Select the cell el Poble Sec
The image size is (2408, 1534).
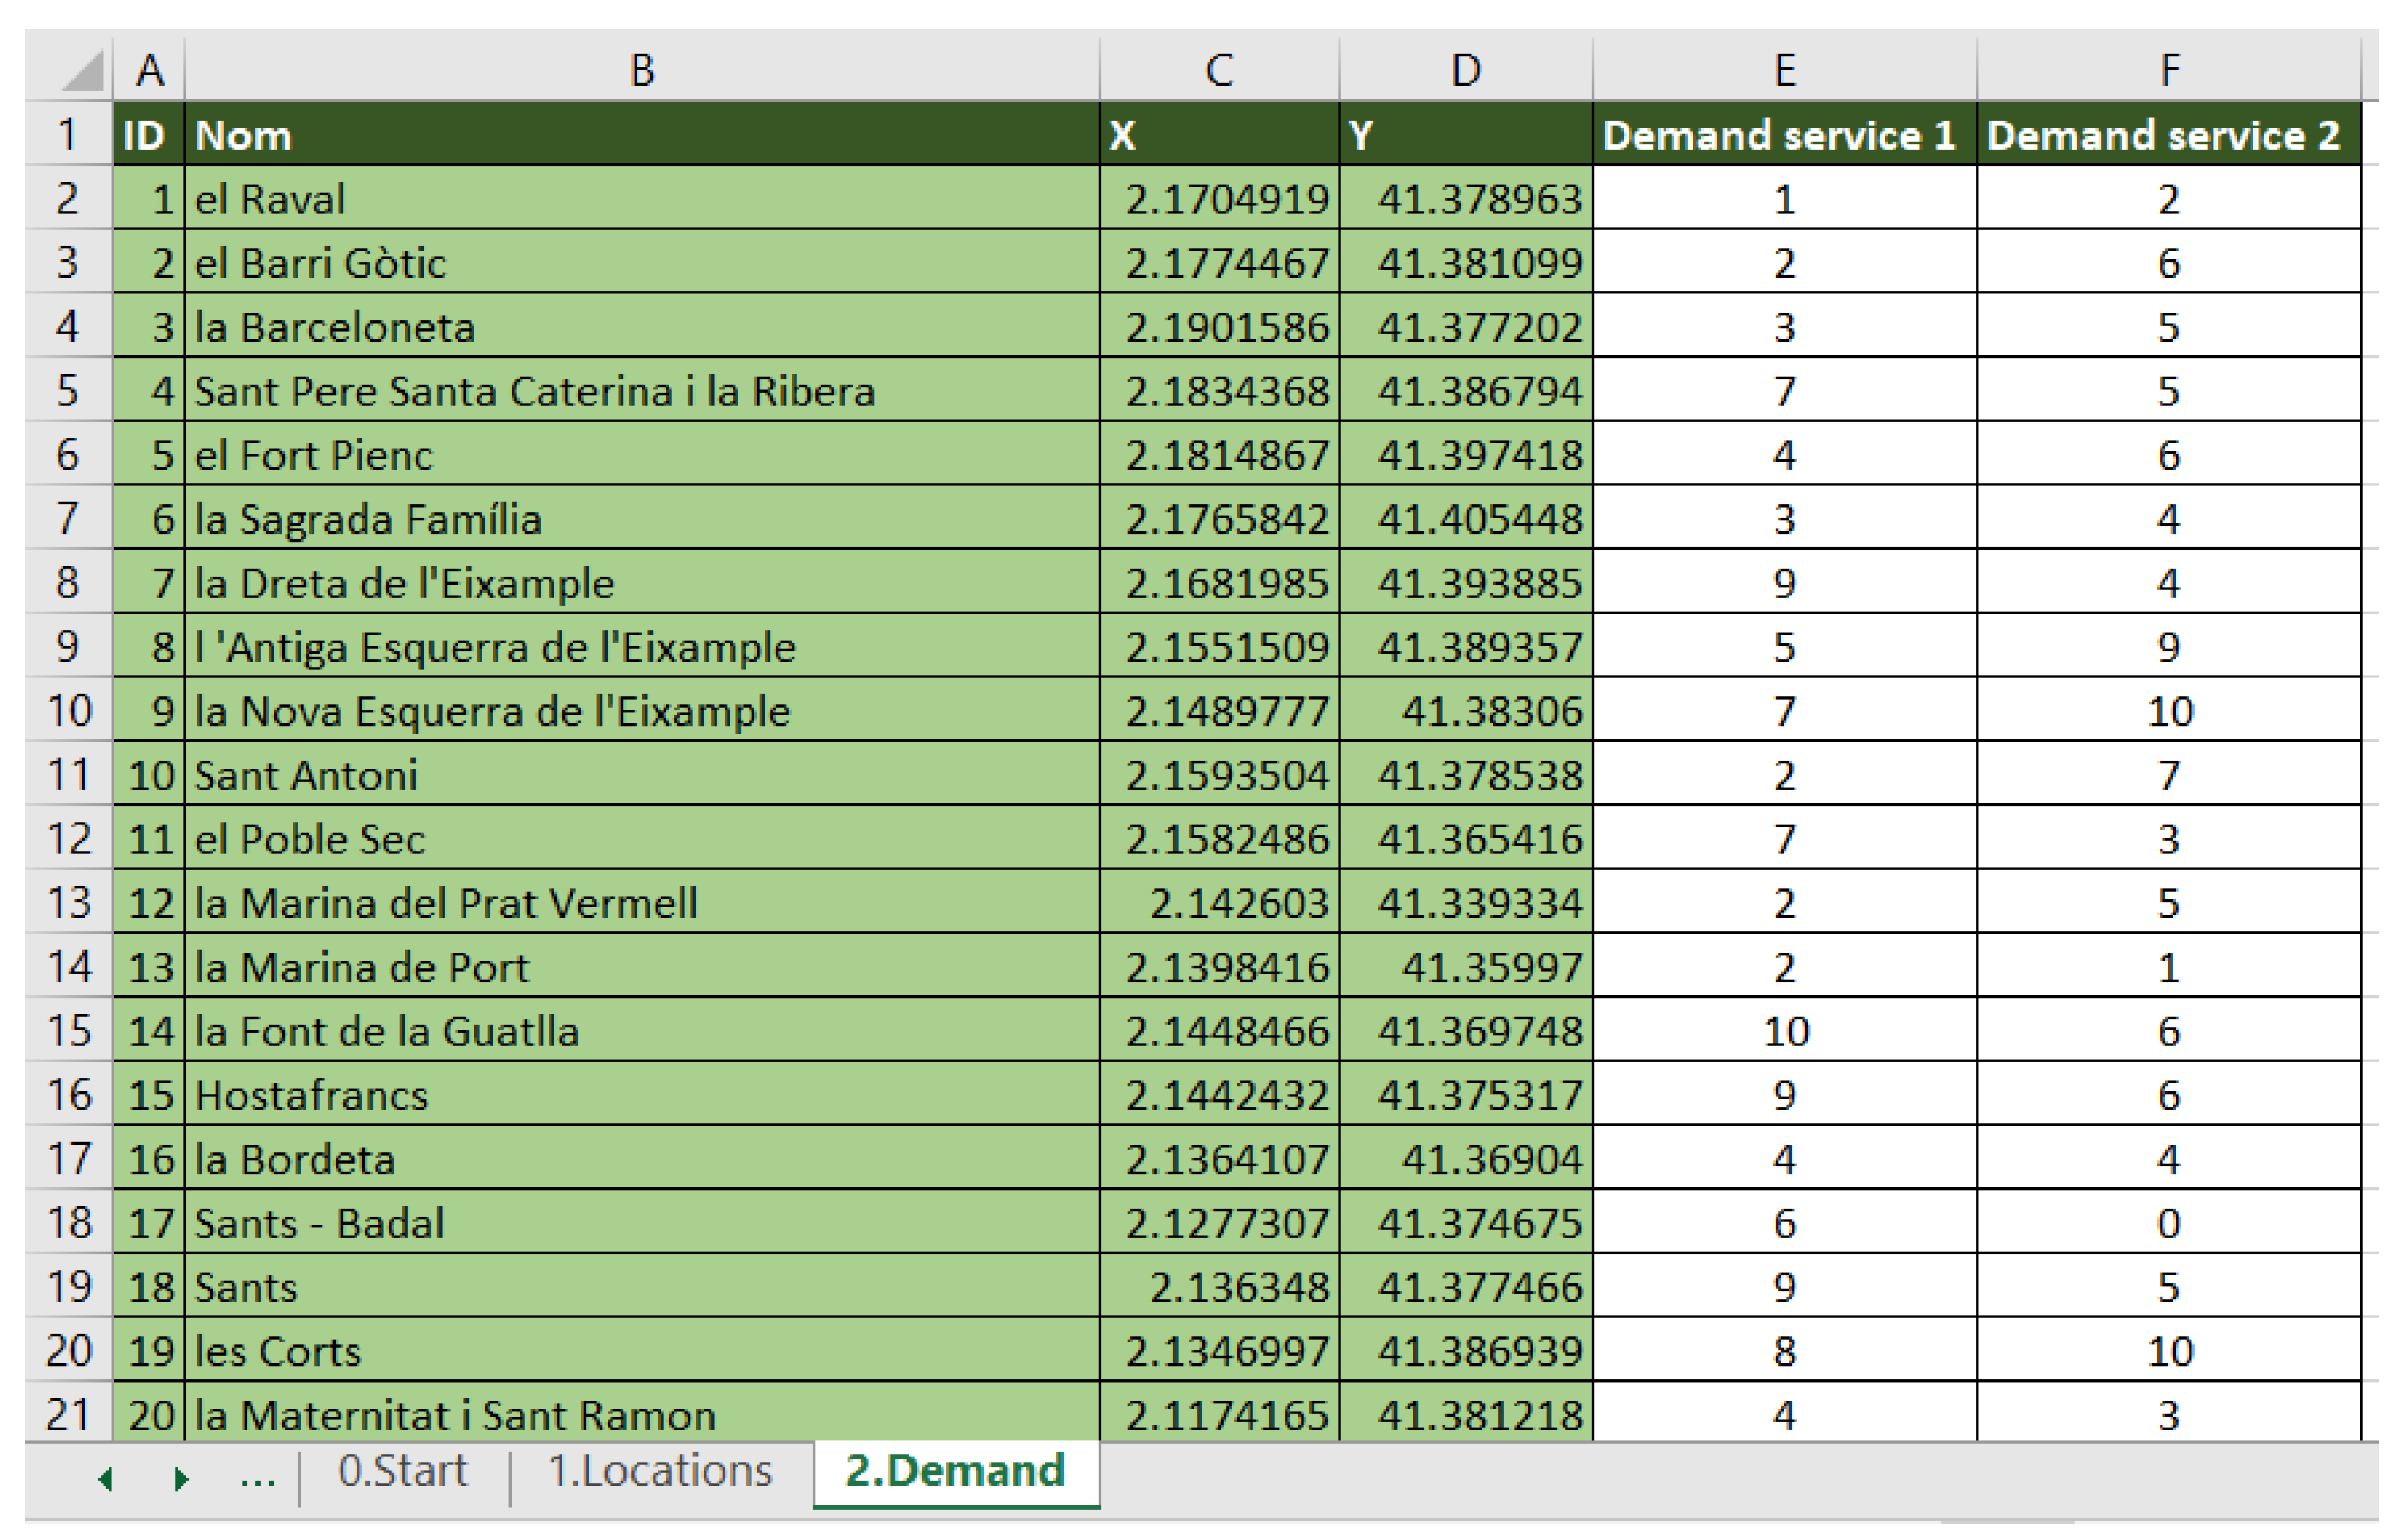[642, 838]
